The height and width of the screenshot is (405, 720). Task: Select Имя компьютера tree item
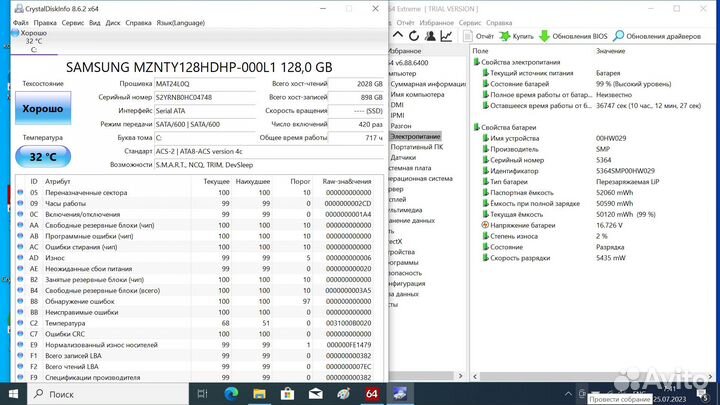[x=417, y=94]
